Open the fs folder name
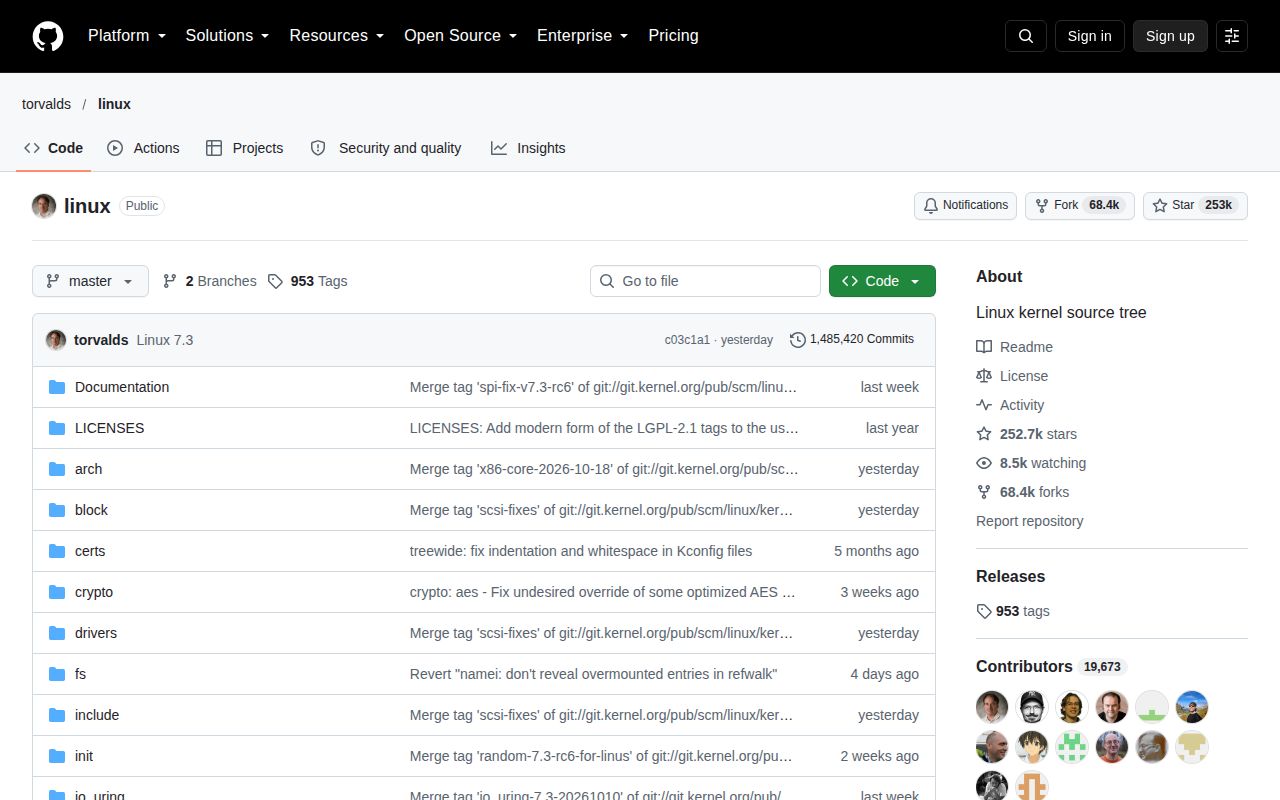 (x=80, y=674)
